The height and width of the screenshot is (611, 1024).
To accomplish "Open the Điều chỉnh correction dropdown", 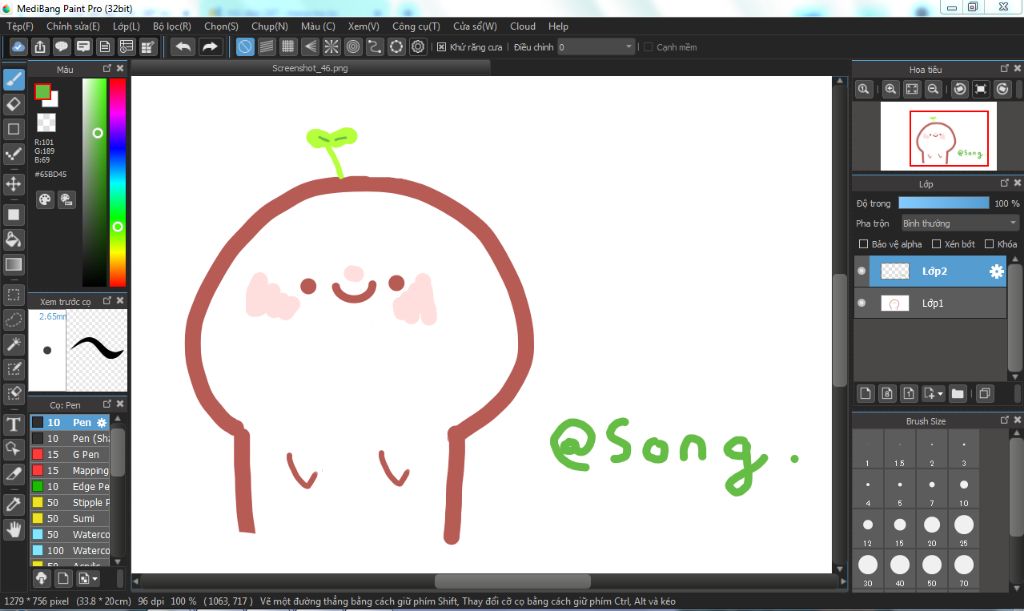I will tap(596, 47).
